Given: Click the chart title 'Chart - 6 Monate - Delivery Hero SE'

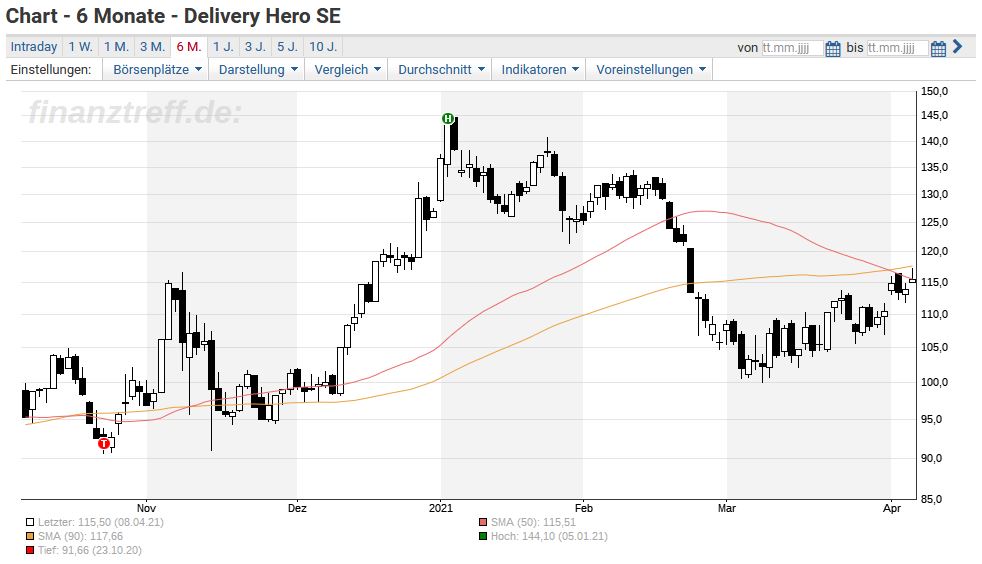Looking at the screenshot, I should [x=173, y=16].
